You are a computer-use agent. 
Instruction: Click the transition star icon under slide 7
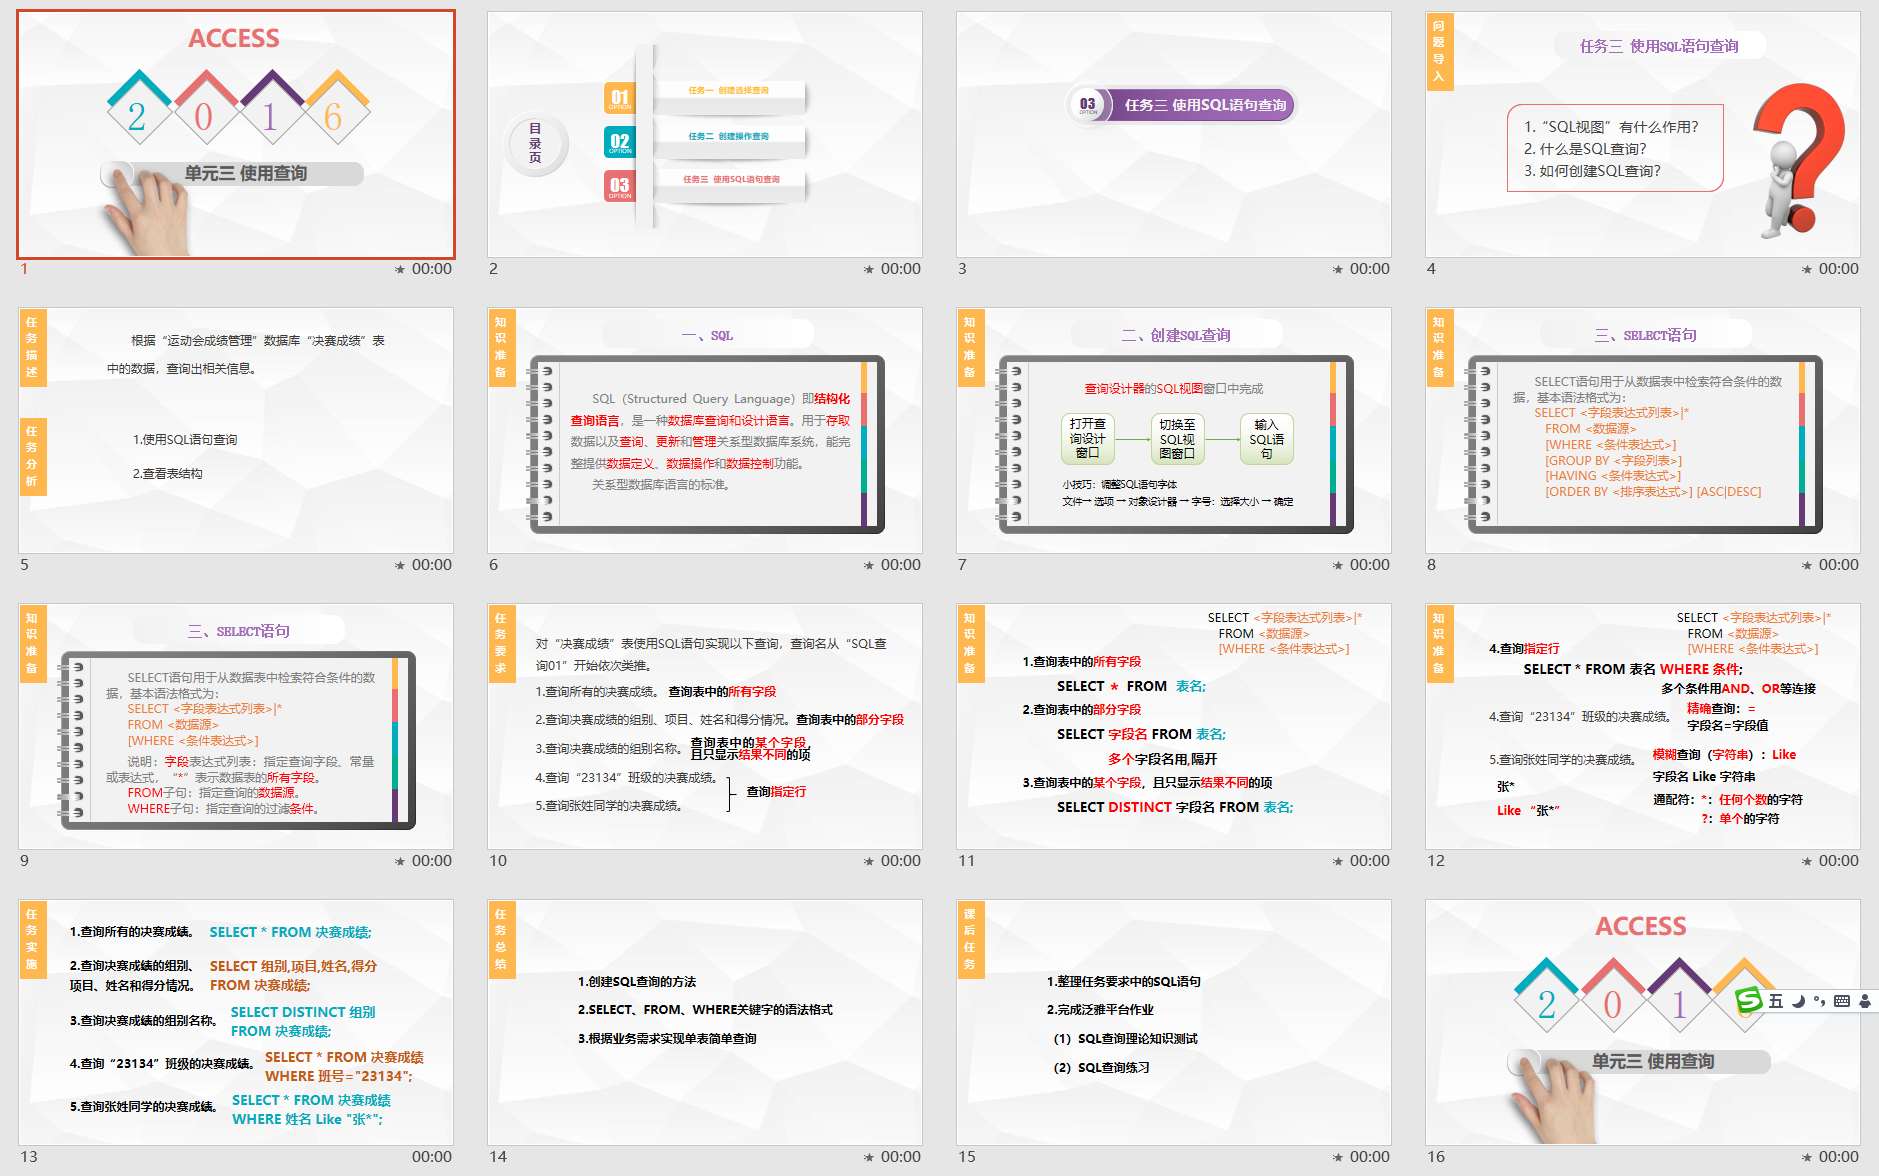pyautogui.click(x=1338, y=565)
